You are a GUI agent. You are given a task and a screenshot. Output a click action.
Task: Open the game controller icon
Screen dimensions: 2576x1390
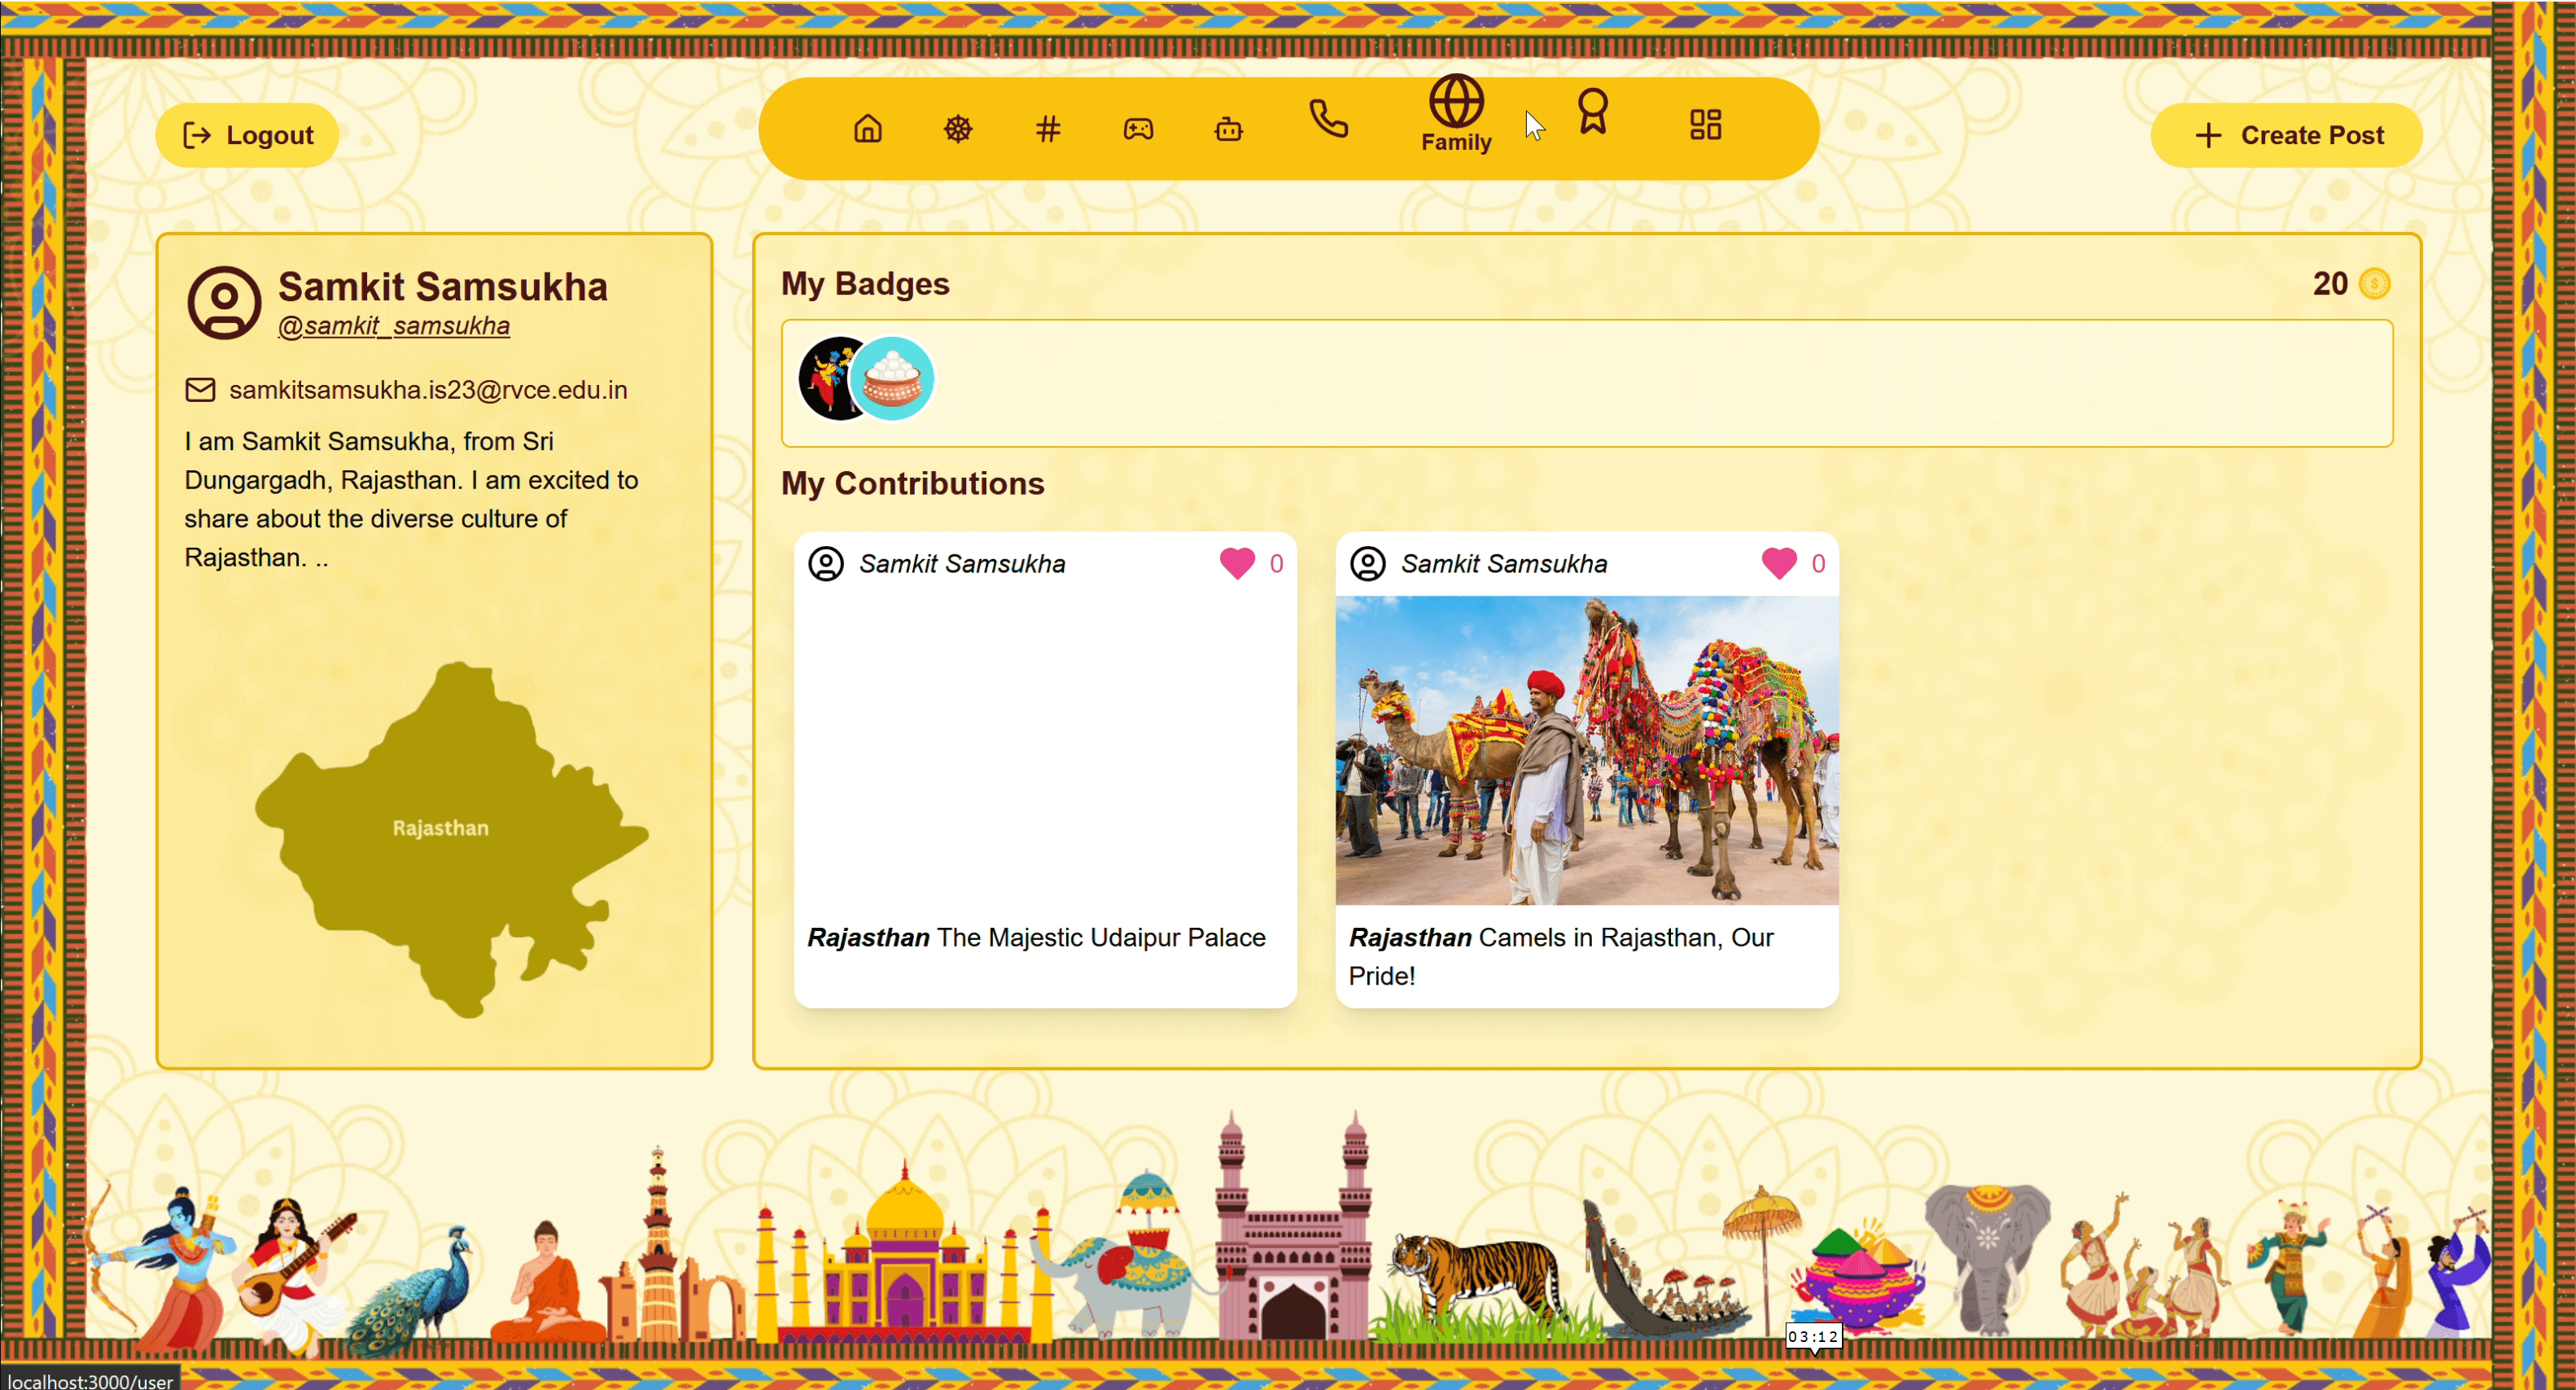pos(1137,129)
